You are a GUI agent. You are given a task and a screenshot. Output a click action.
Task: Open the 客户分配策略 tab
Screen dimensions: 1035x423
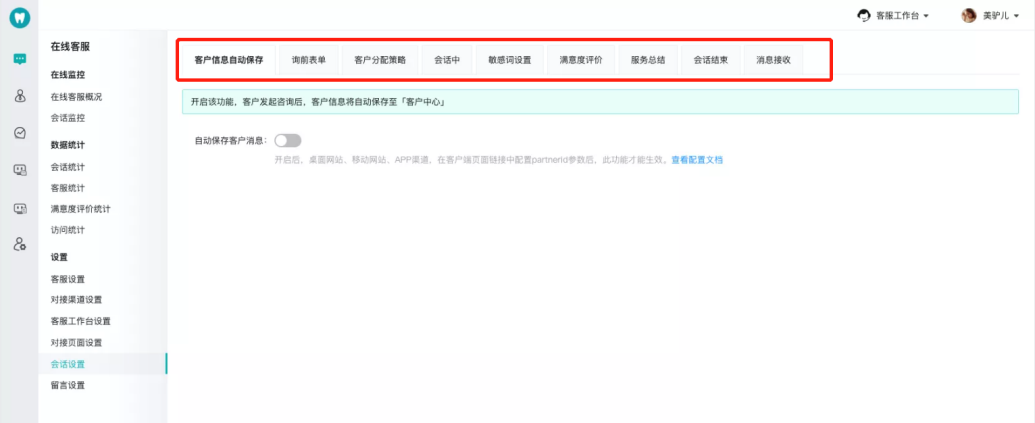pyautogui.click(x=380, y=60)
